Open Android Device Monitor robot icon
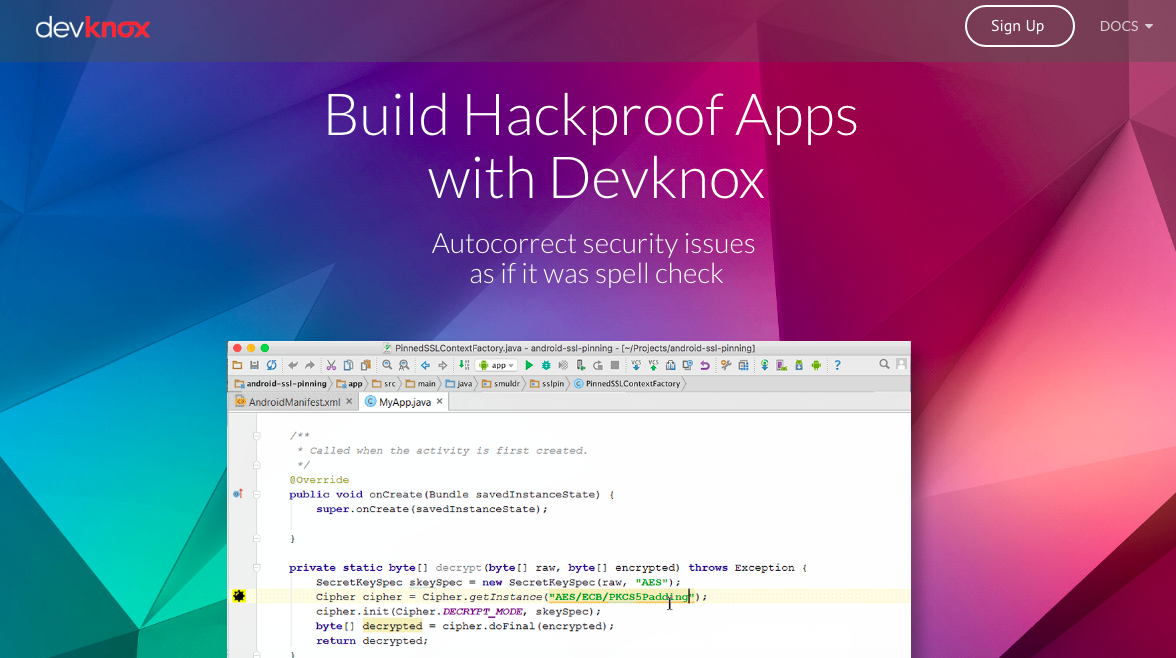The image size is (1176, 658). [x=816, y=365]
